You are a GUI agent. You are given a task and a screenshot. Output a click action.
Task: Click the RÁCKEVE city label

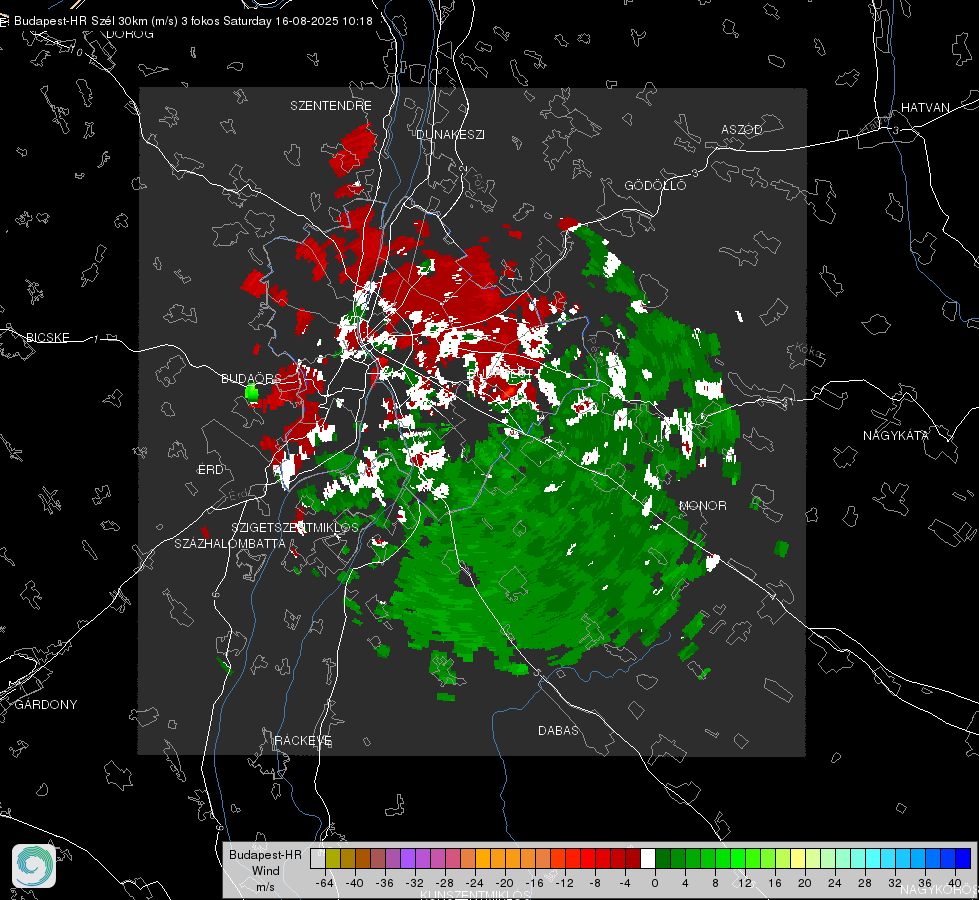pyautogui.click(x=303, y=740)
